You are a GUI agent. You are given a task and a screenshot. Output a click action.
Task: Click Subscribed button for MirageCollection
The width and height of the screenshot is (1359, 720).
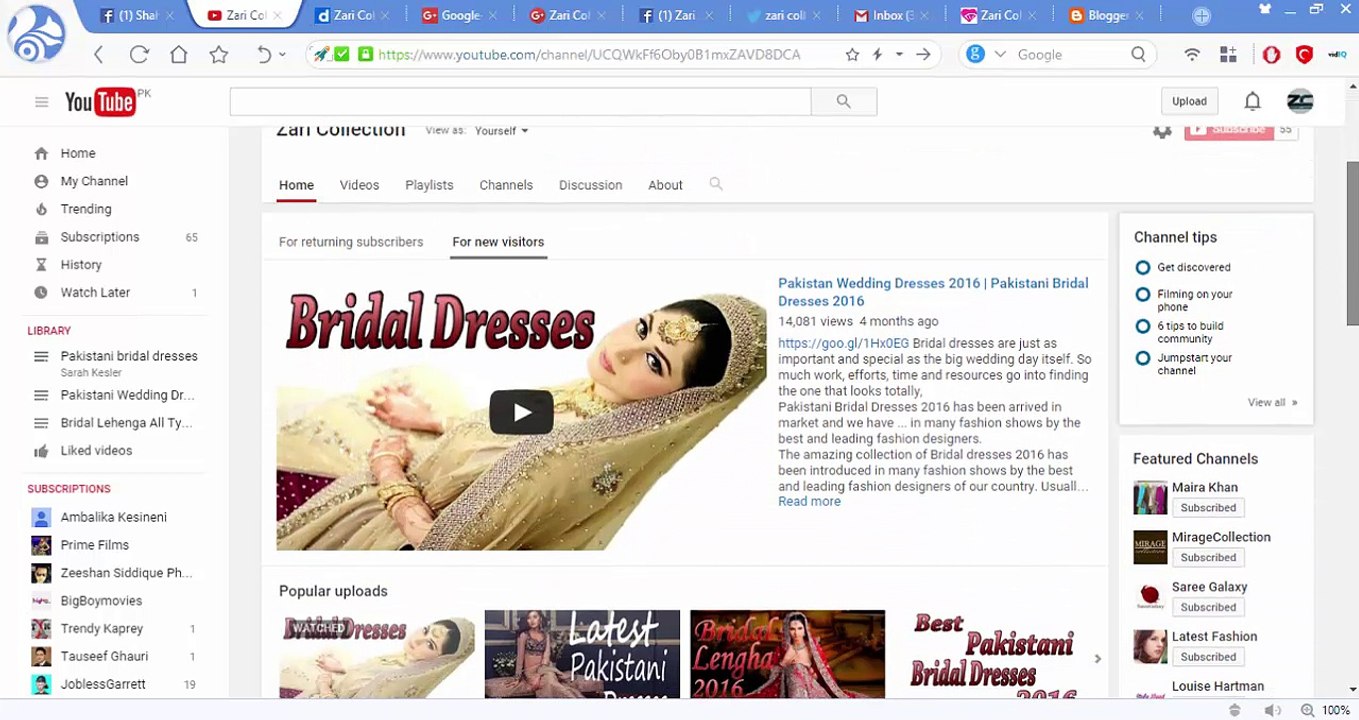pyautogui.click(x=1208, y=558)
